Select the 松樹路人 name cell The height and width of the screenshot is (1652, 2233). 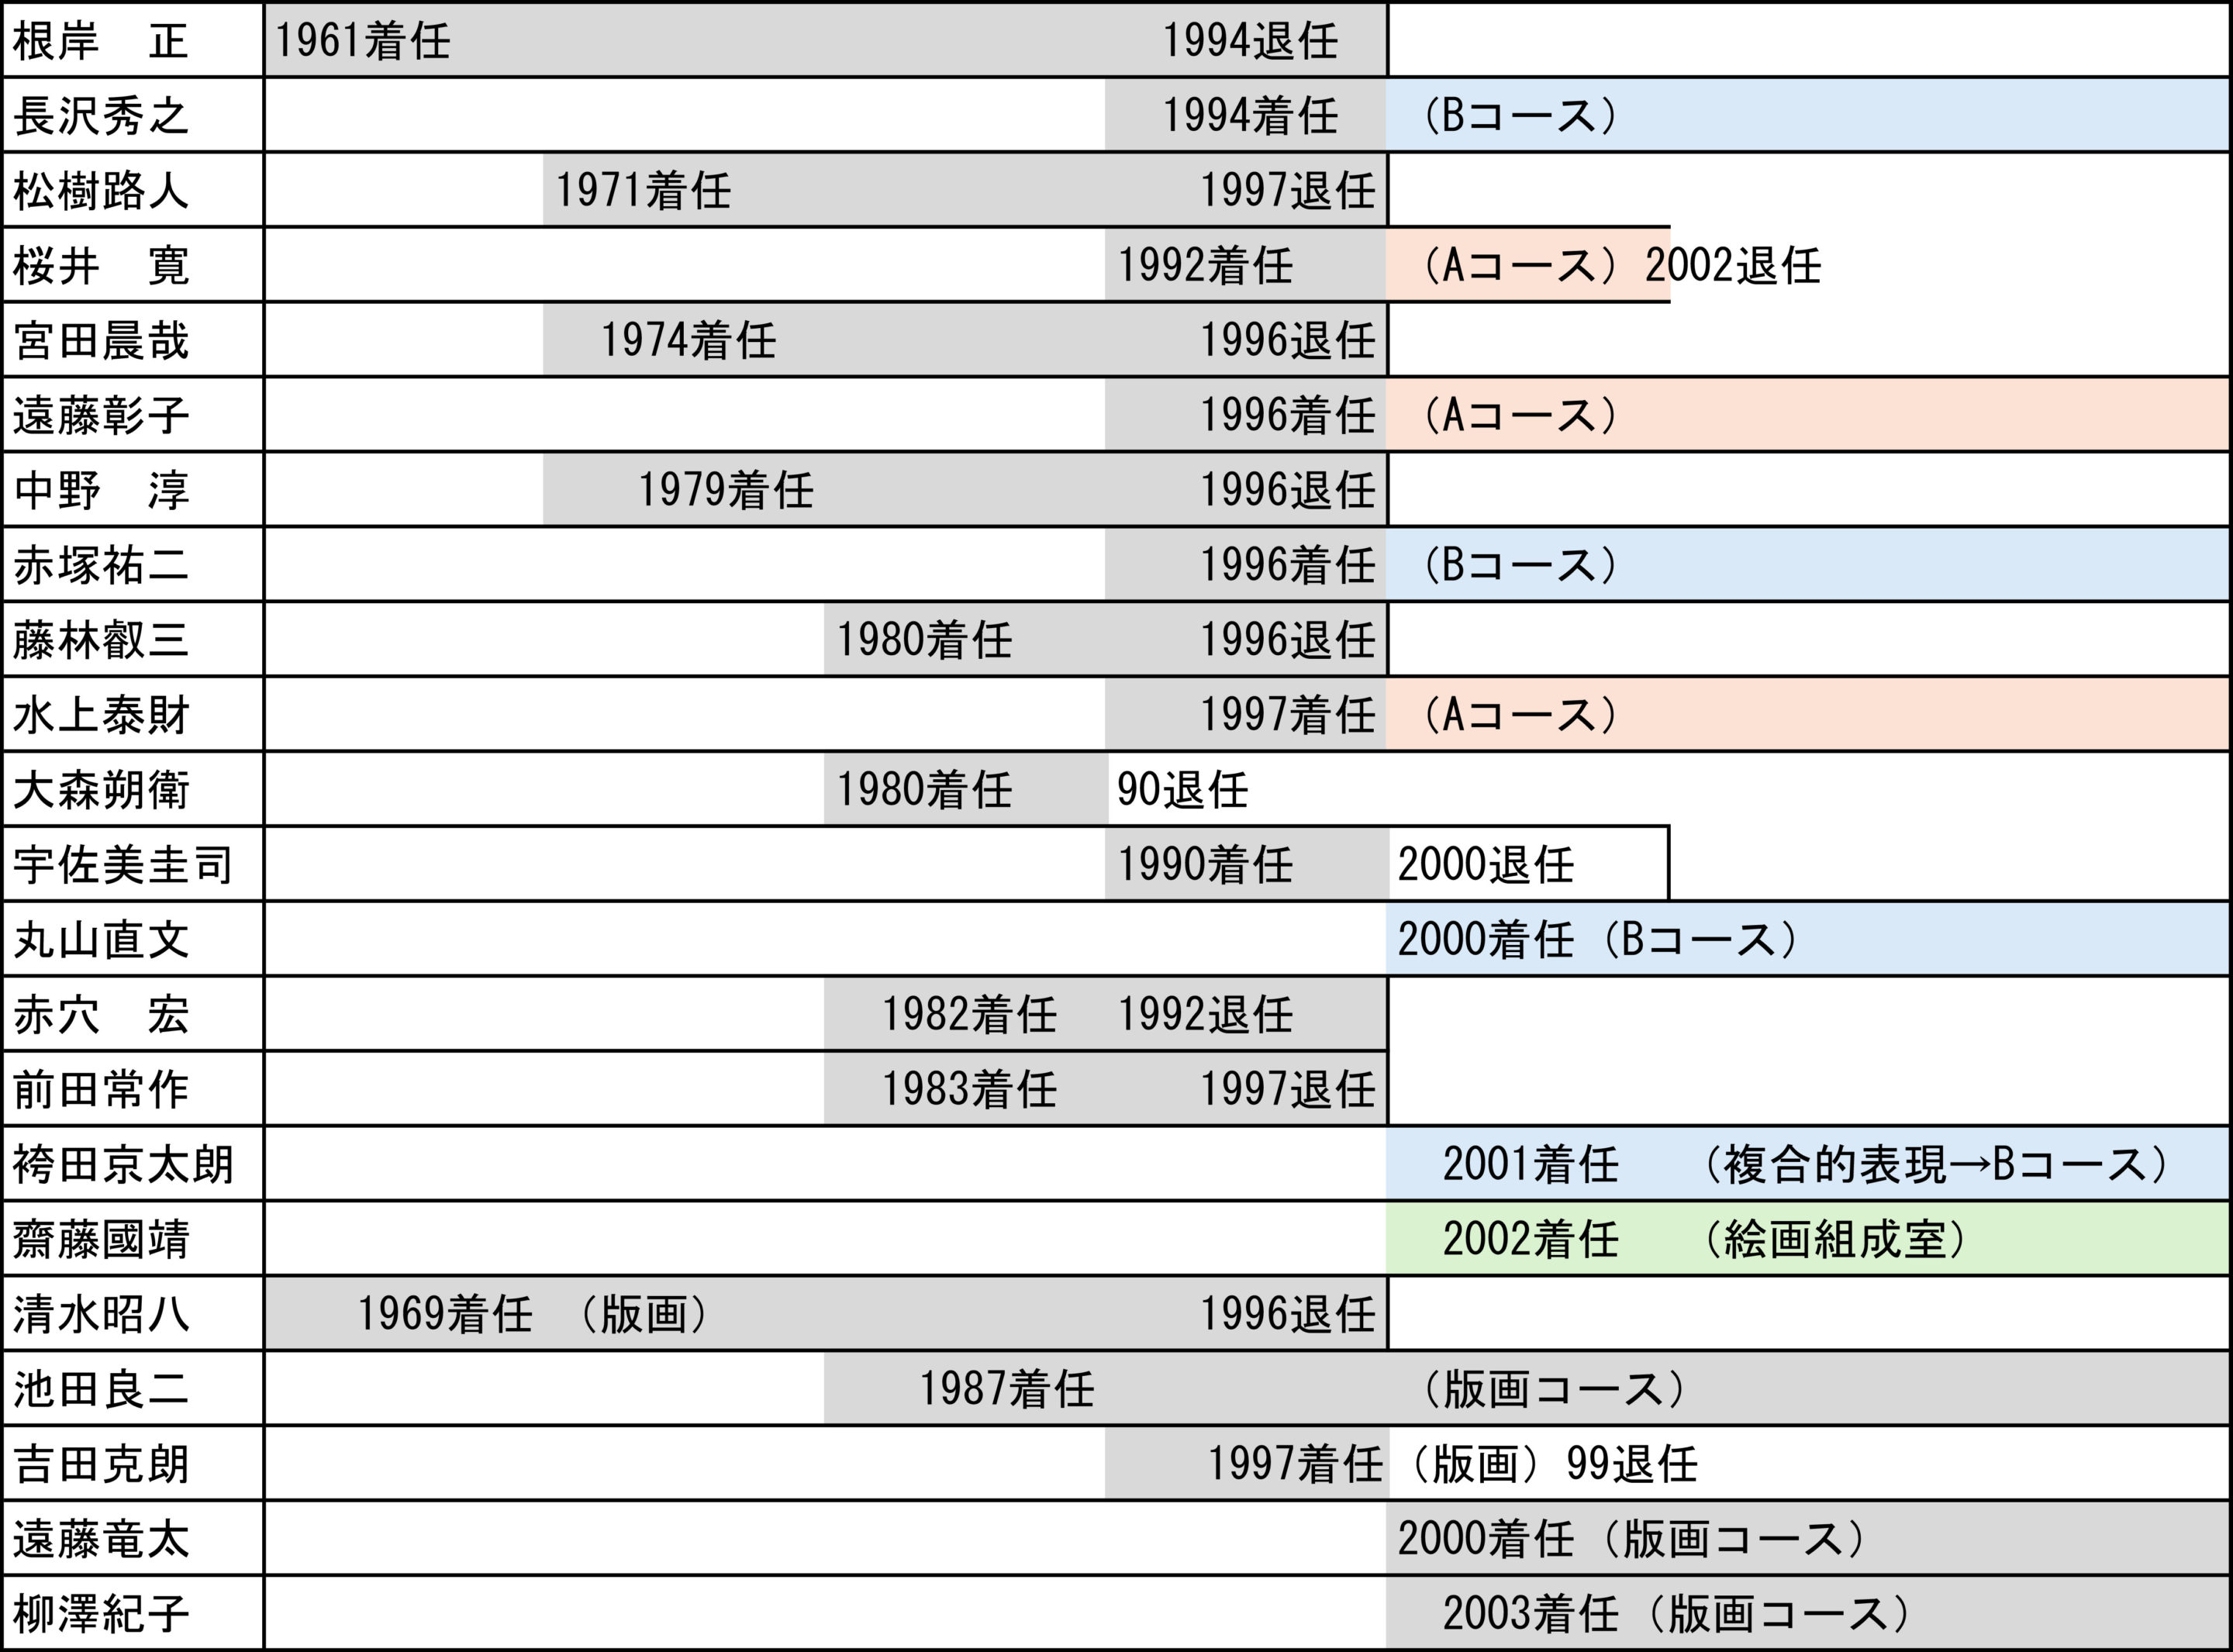click(x=100, y=191)
